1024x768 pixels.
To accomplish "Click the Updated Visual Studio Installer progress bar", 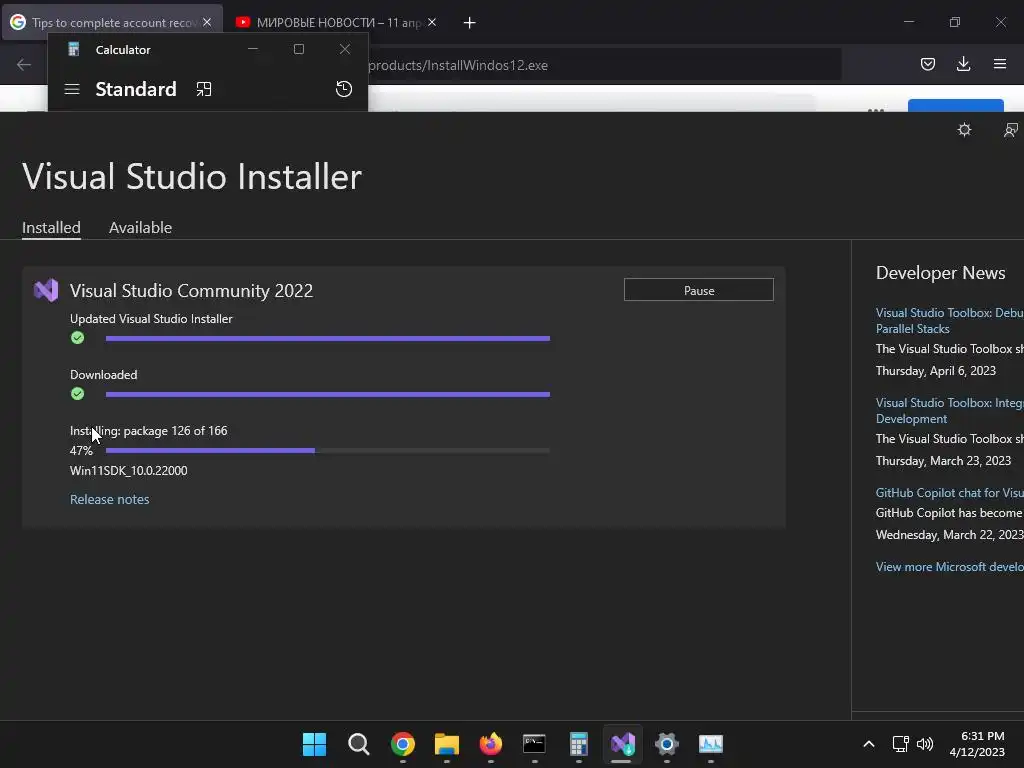I will click(328, 338).
